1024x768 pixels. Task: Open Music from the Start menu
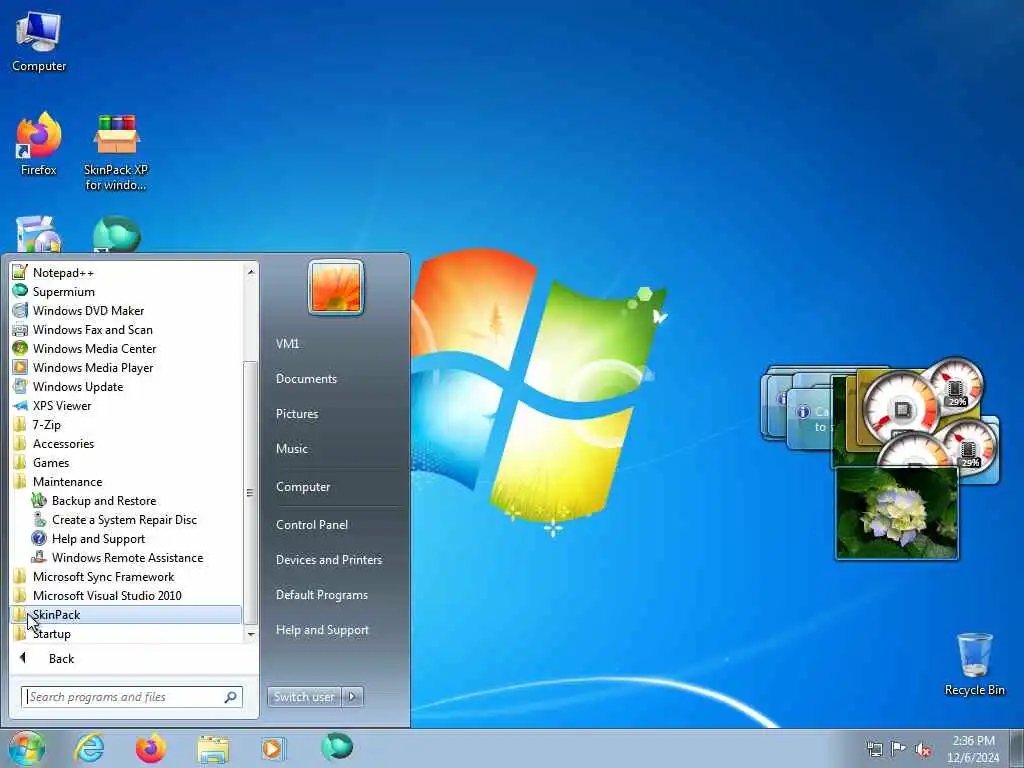pyautogui.click(x=292, y=449)
